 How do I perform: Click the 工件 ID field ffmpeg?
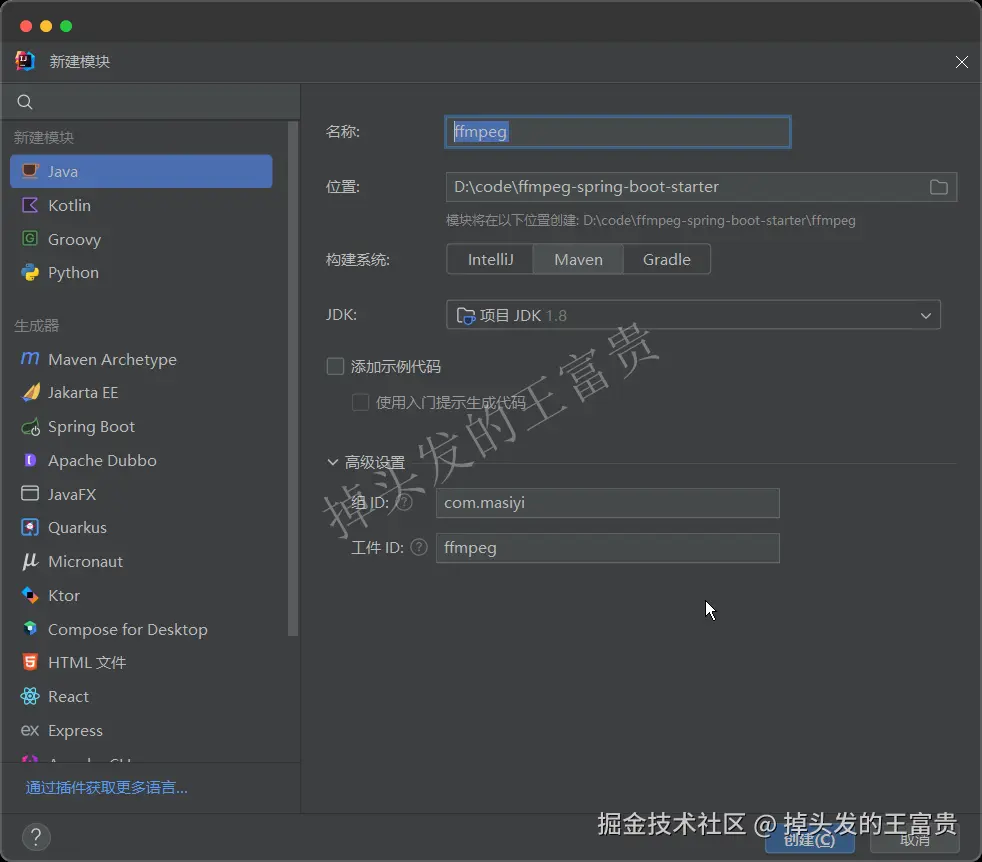point(607,548)
